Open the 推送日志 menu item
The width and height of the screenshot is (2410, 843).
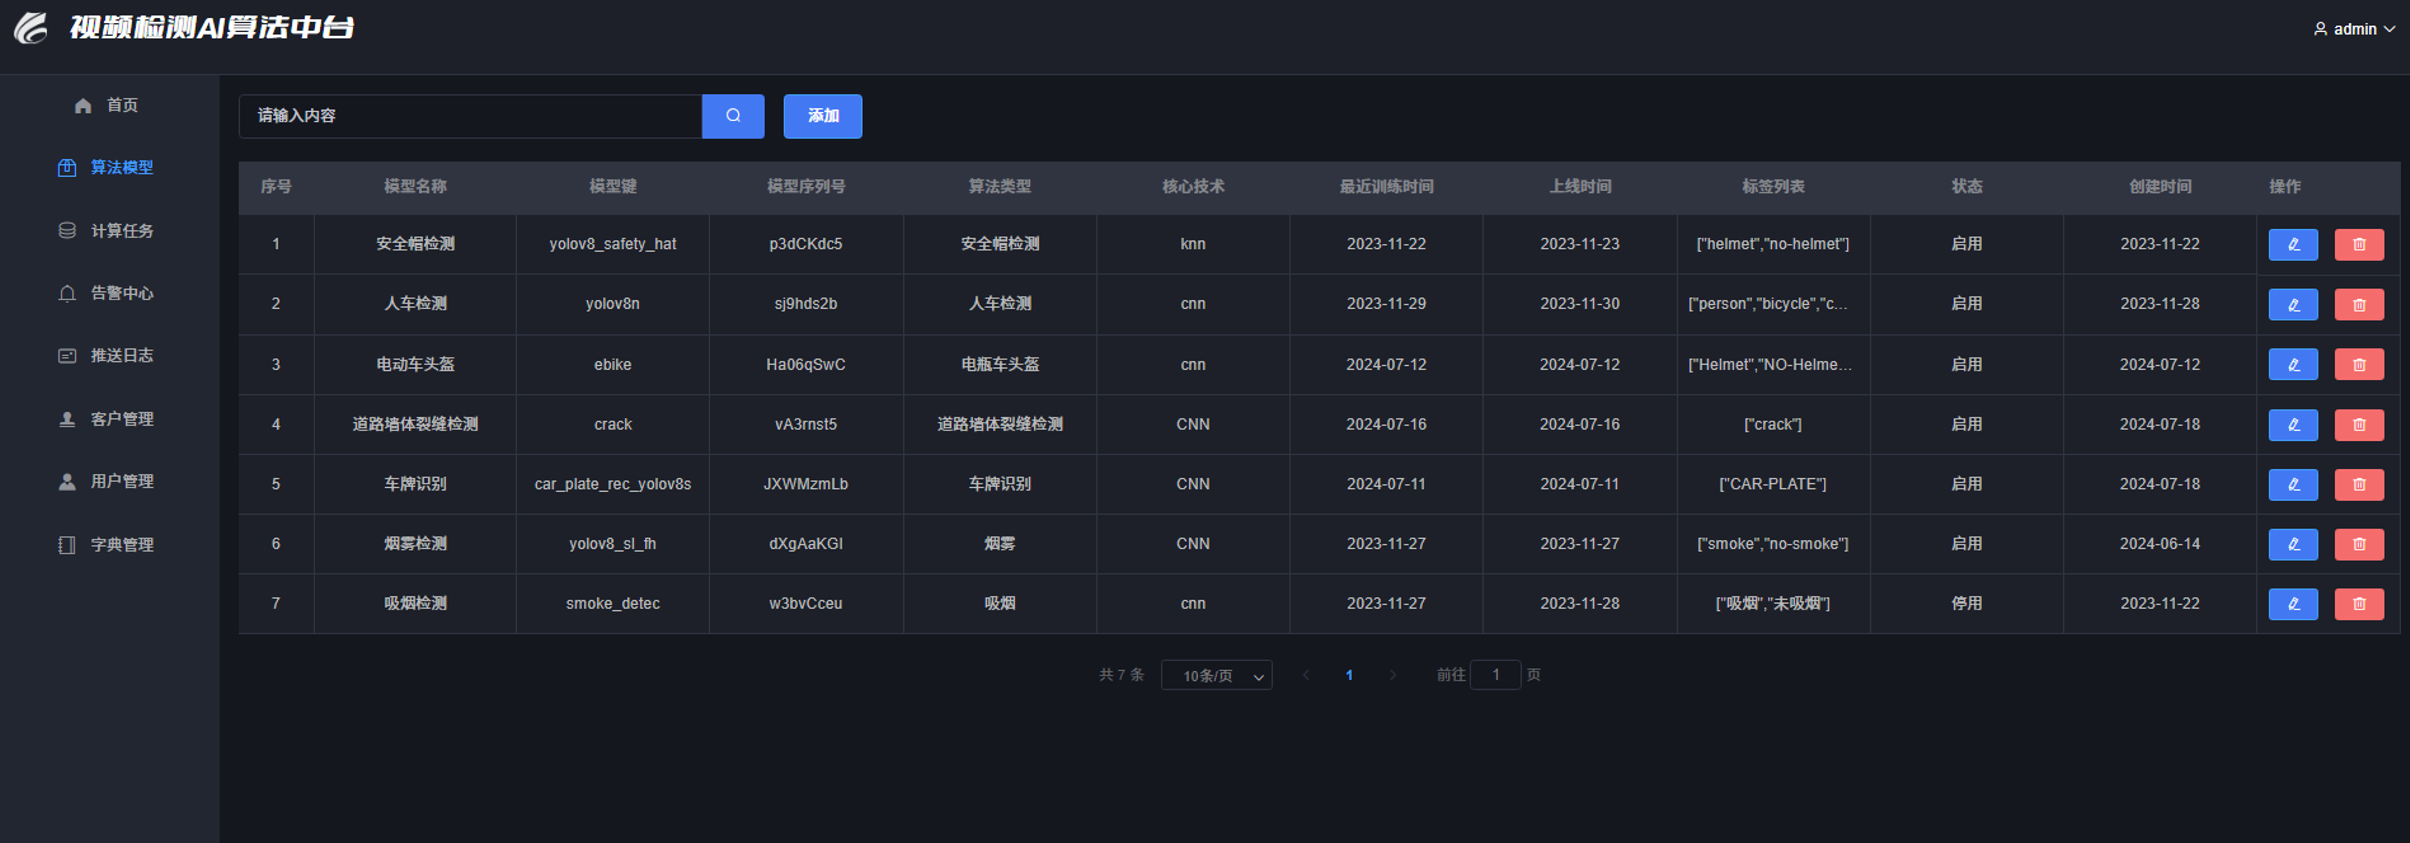tap(108, 356)
